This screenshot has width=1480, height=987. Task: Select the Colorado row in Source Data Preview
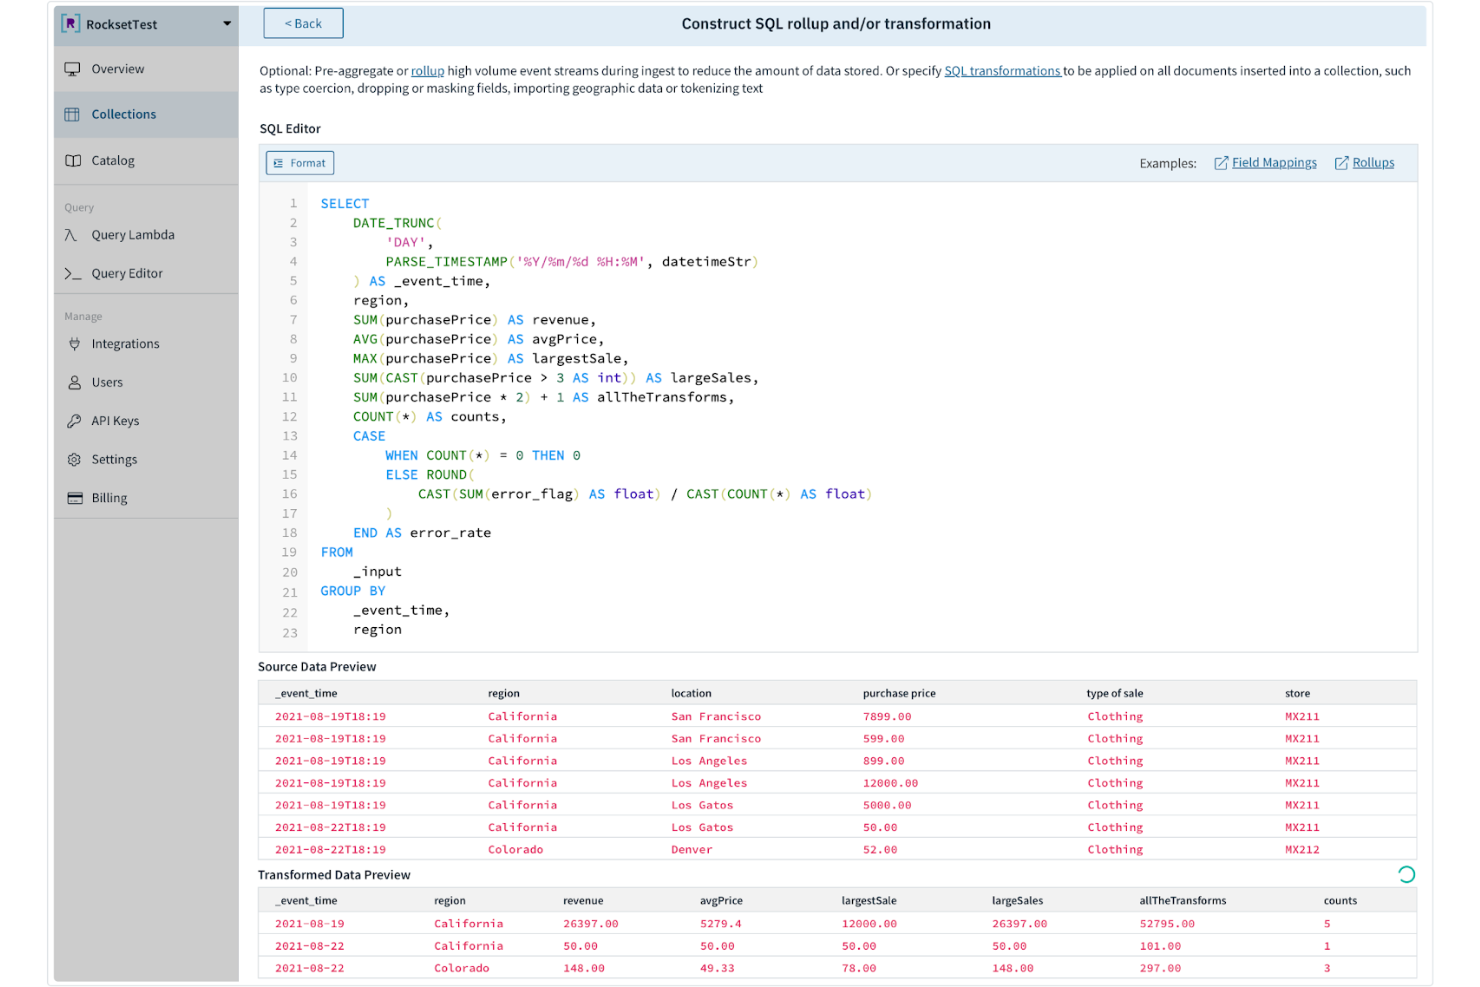(x=515, y=849)
